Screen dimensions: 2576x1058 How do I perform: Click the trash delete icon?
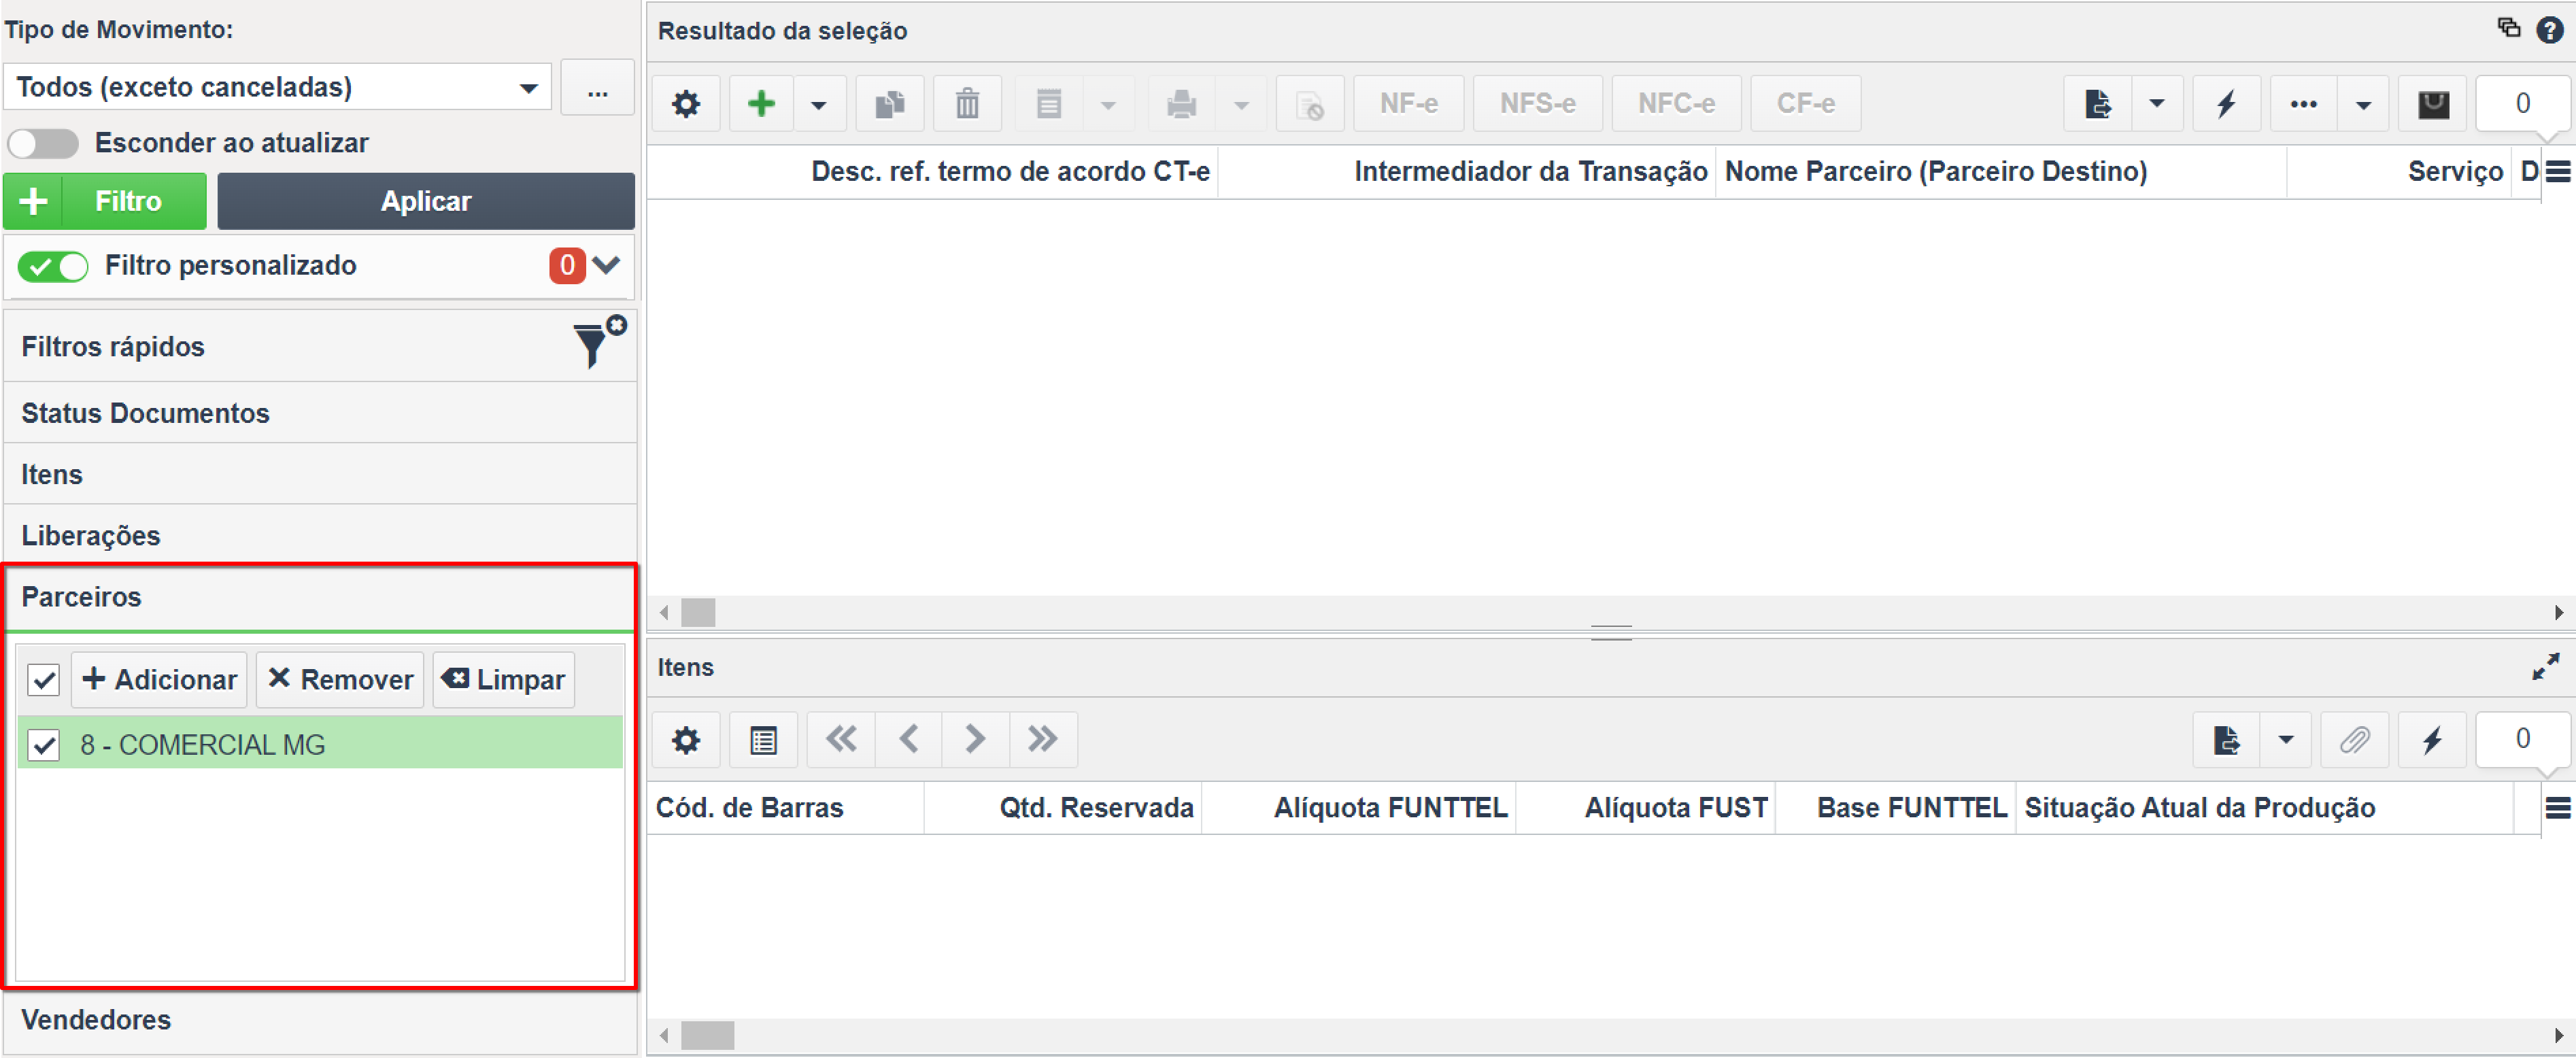click(x=967, y=104)
